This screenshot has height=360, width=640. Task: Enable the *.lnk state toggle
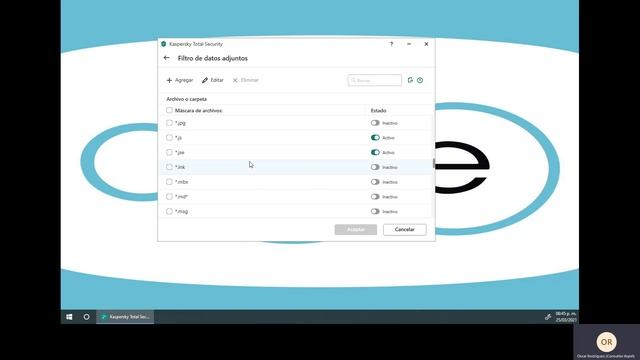[375, 167]
